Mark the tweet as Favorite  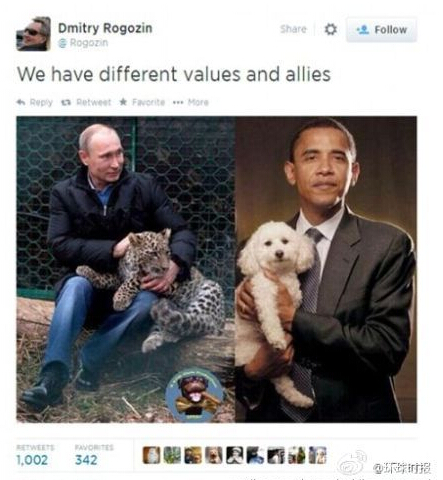click(x=142, y=102)
